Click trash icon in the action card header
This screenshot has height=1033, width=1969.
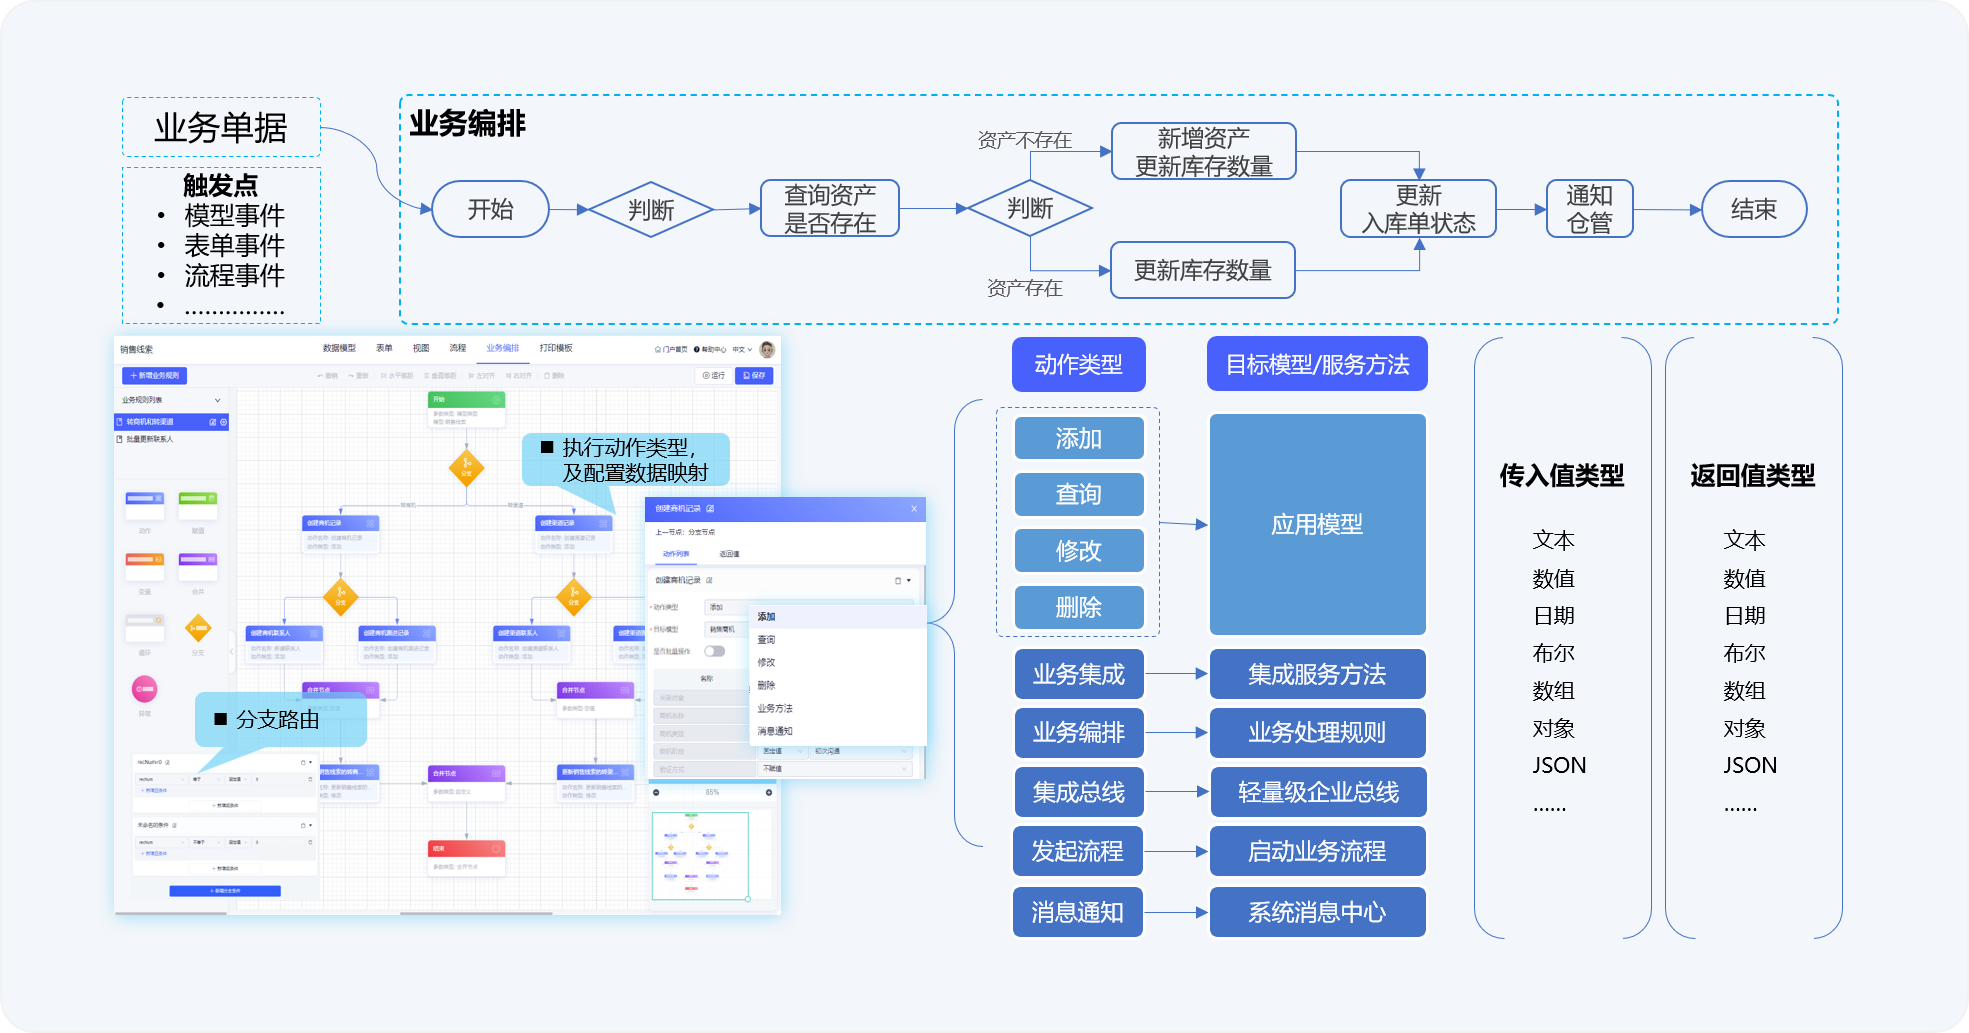pos(897,581)
